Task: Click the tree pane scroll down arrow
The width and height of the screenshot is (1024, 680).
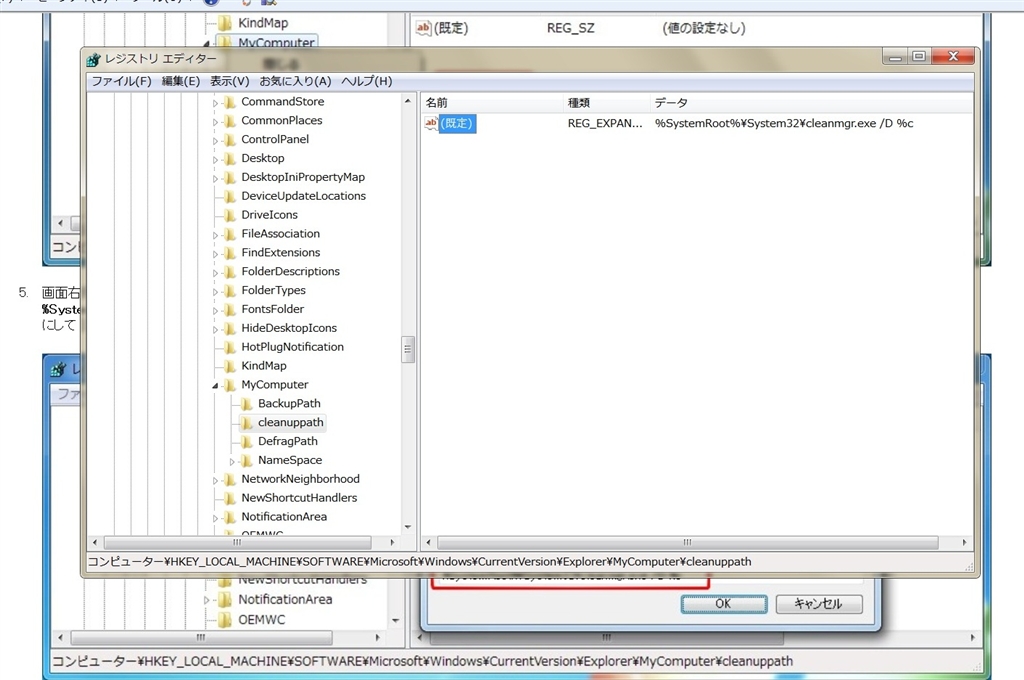Action: pos(408,526)
